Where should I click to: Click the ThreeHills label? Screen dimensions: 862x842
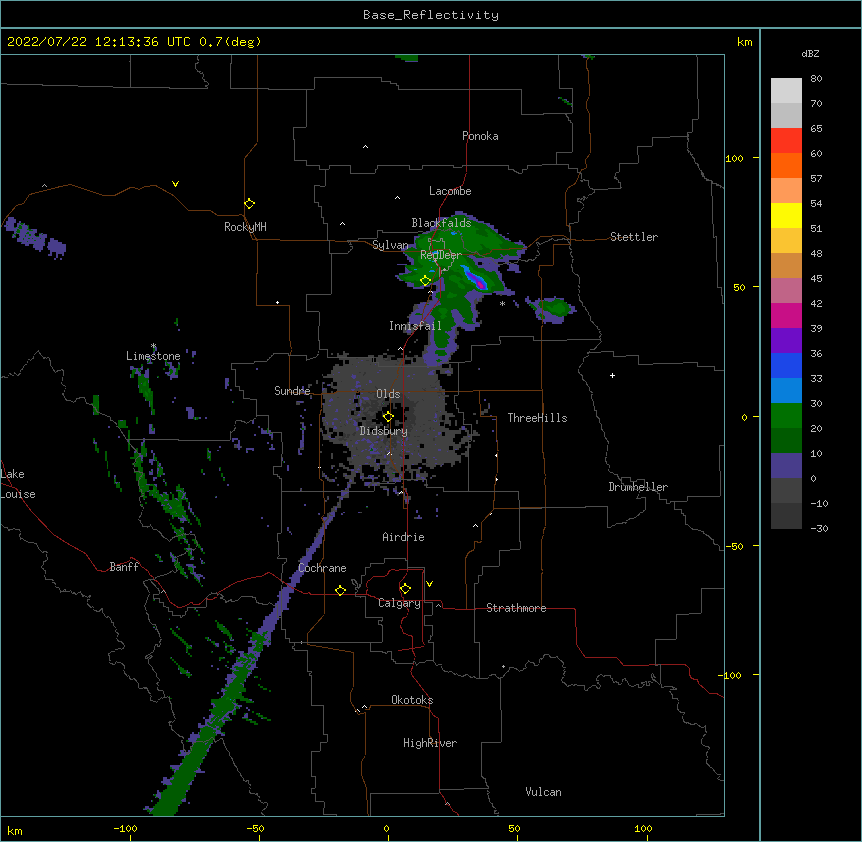point(537,418)
